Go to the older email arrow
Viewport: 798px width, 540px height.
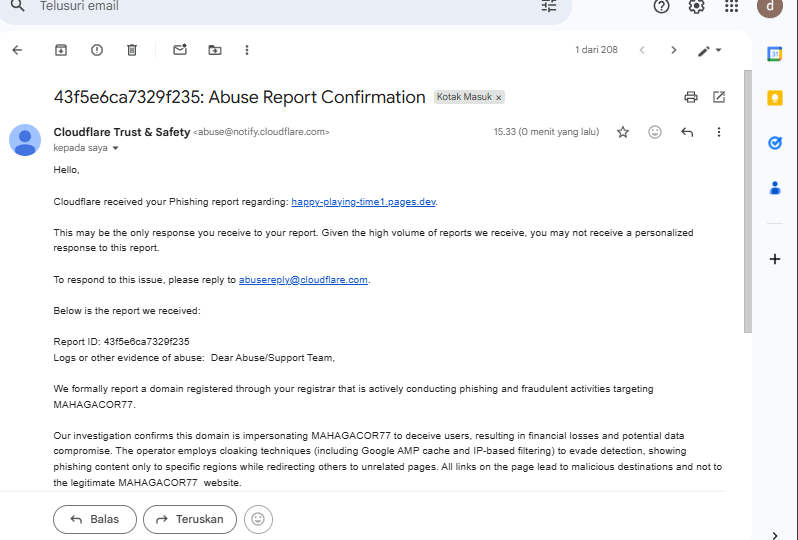(673, 50)
